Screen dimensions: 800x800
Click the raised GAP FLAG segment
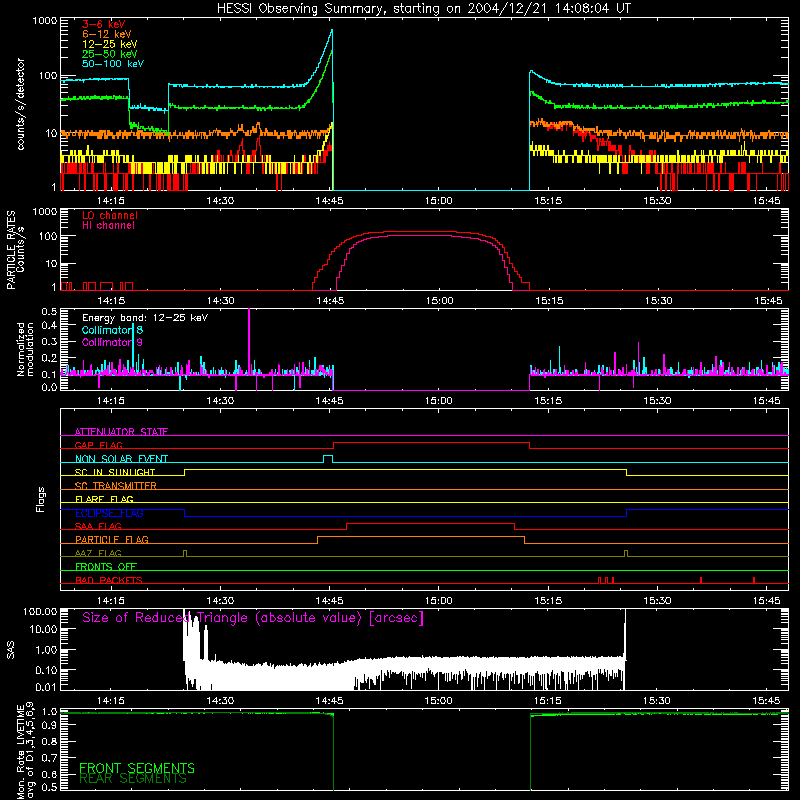point(431,443)
